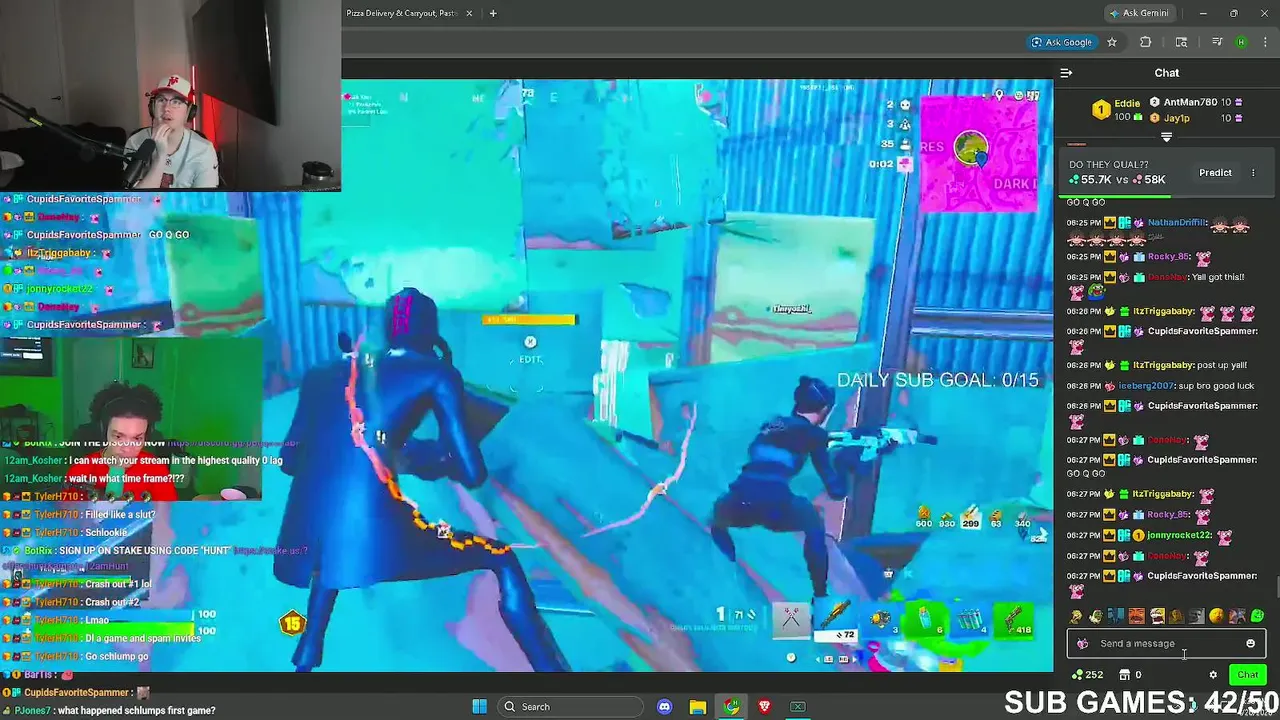The image size is (1280, 720).
Task: Click the yellow health bar above the player
Action: [x=529, y=320]
